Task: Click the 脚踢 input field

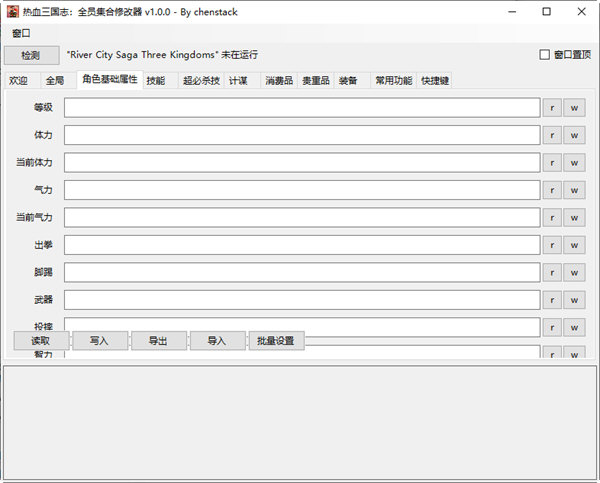Action: pos(302,272)
